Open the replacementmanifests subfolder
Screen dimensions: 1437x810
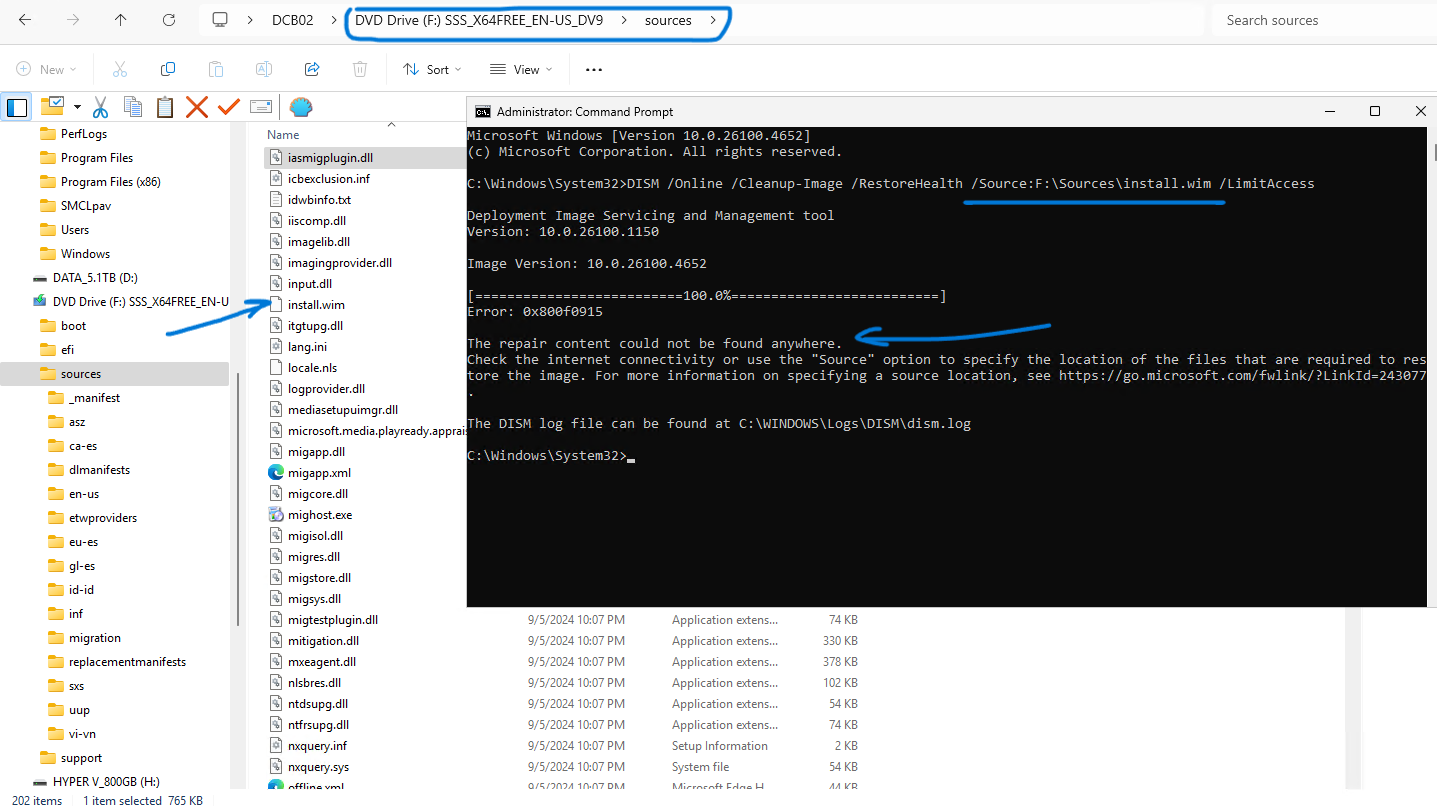click(127, 662)
